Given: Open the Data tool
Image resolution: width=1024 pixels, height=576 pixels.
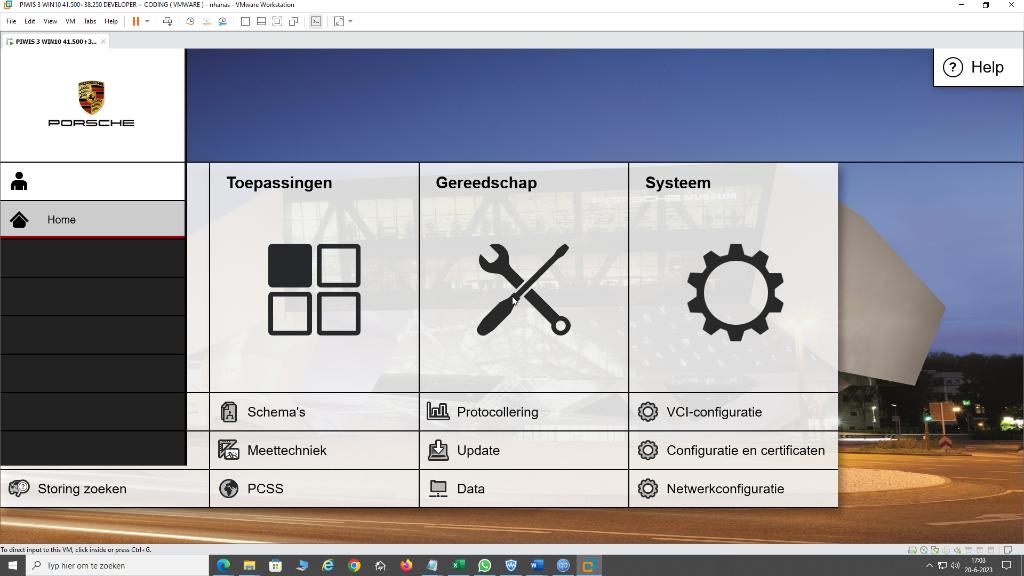Looking at the screenshot, I should click(x=470, y=488).
